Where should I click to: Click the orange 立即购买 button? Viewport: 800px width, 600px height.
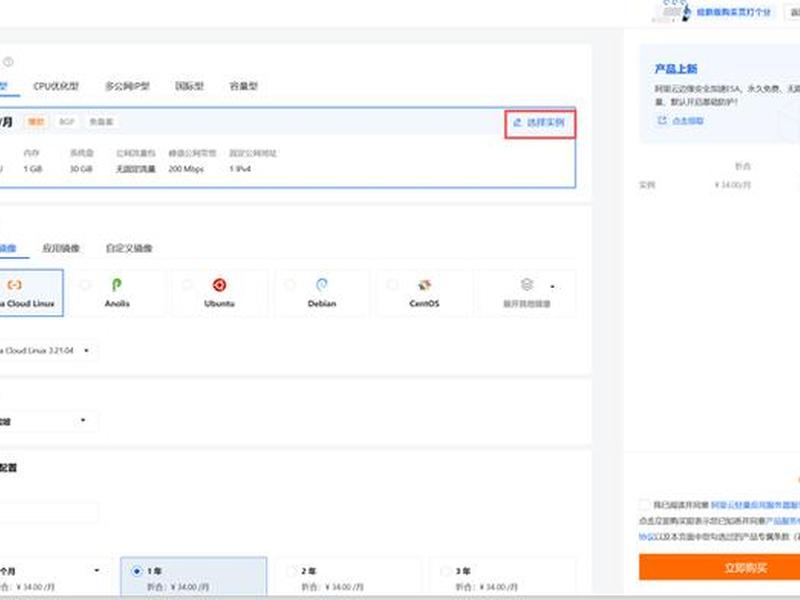(719, 567)
